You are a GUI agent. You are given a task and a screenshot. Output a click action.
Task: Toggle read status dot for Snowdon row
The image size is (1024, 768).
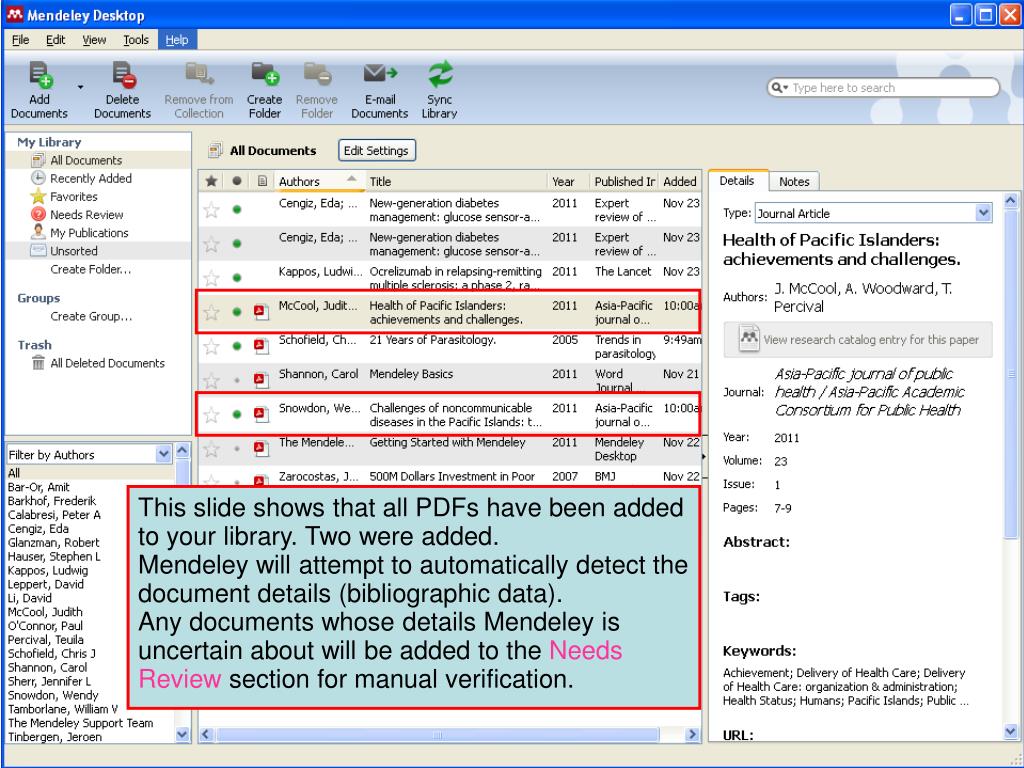(237, 415)
